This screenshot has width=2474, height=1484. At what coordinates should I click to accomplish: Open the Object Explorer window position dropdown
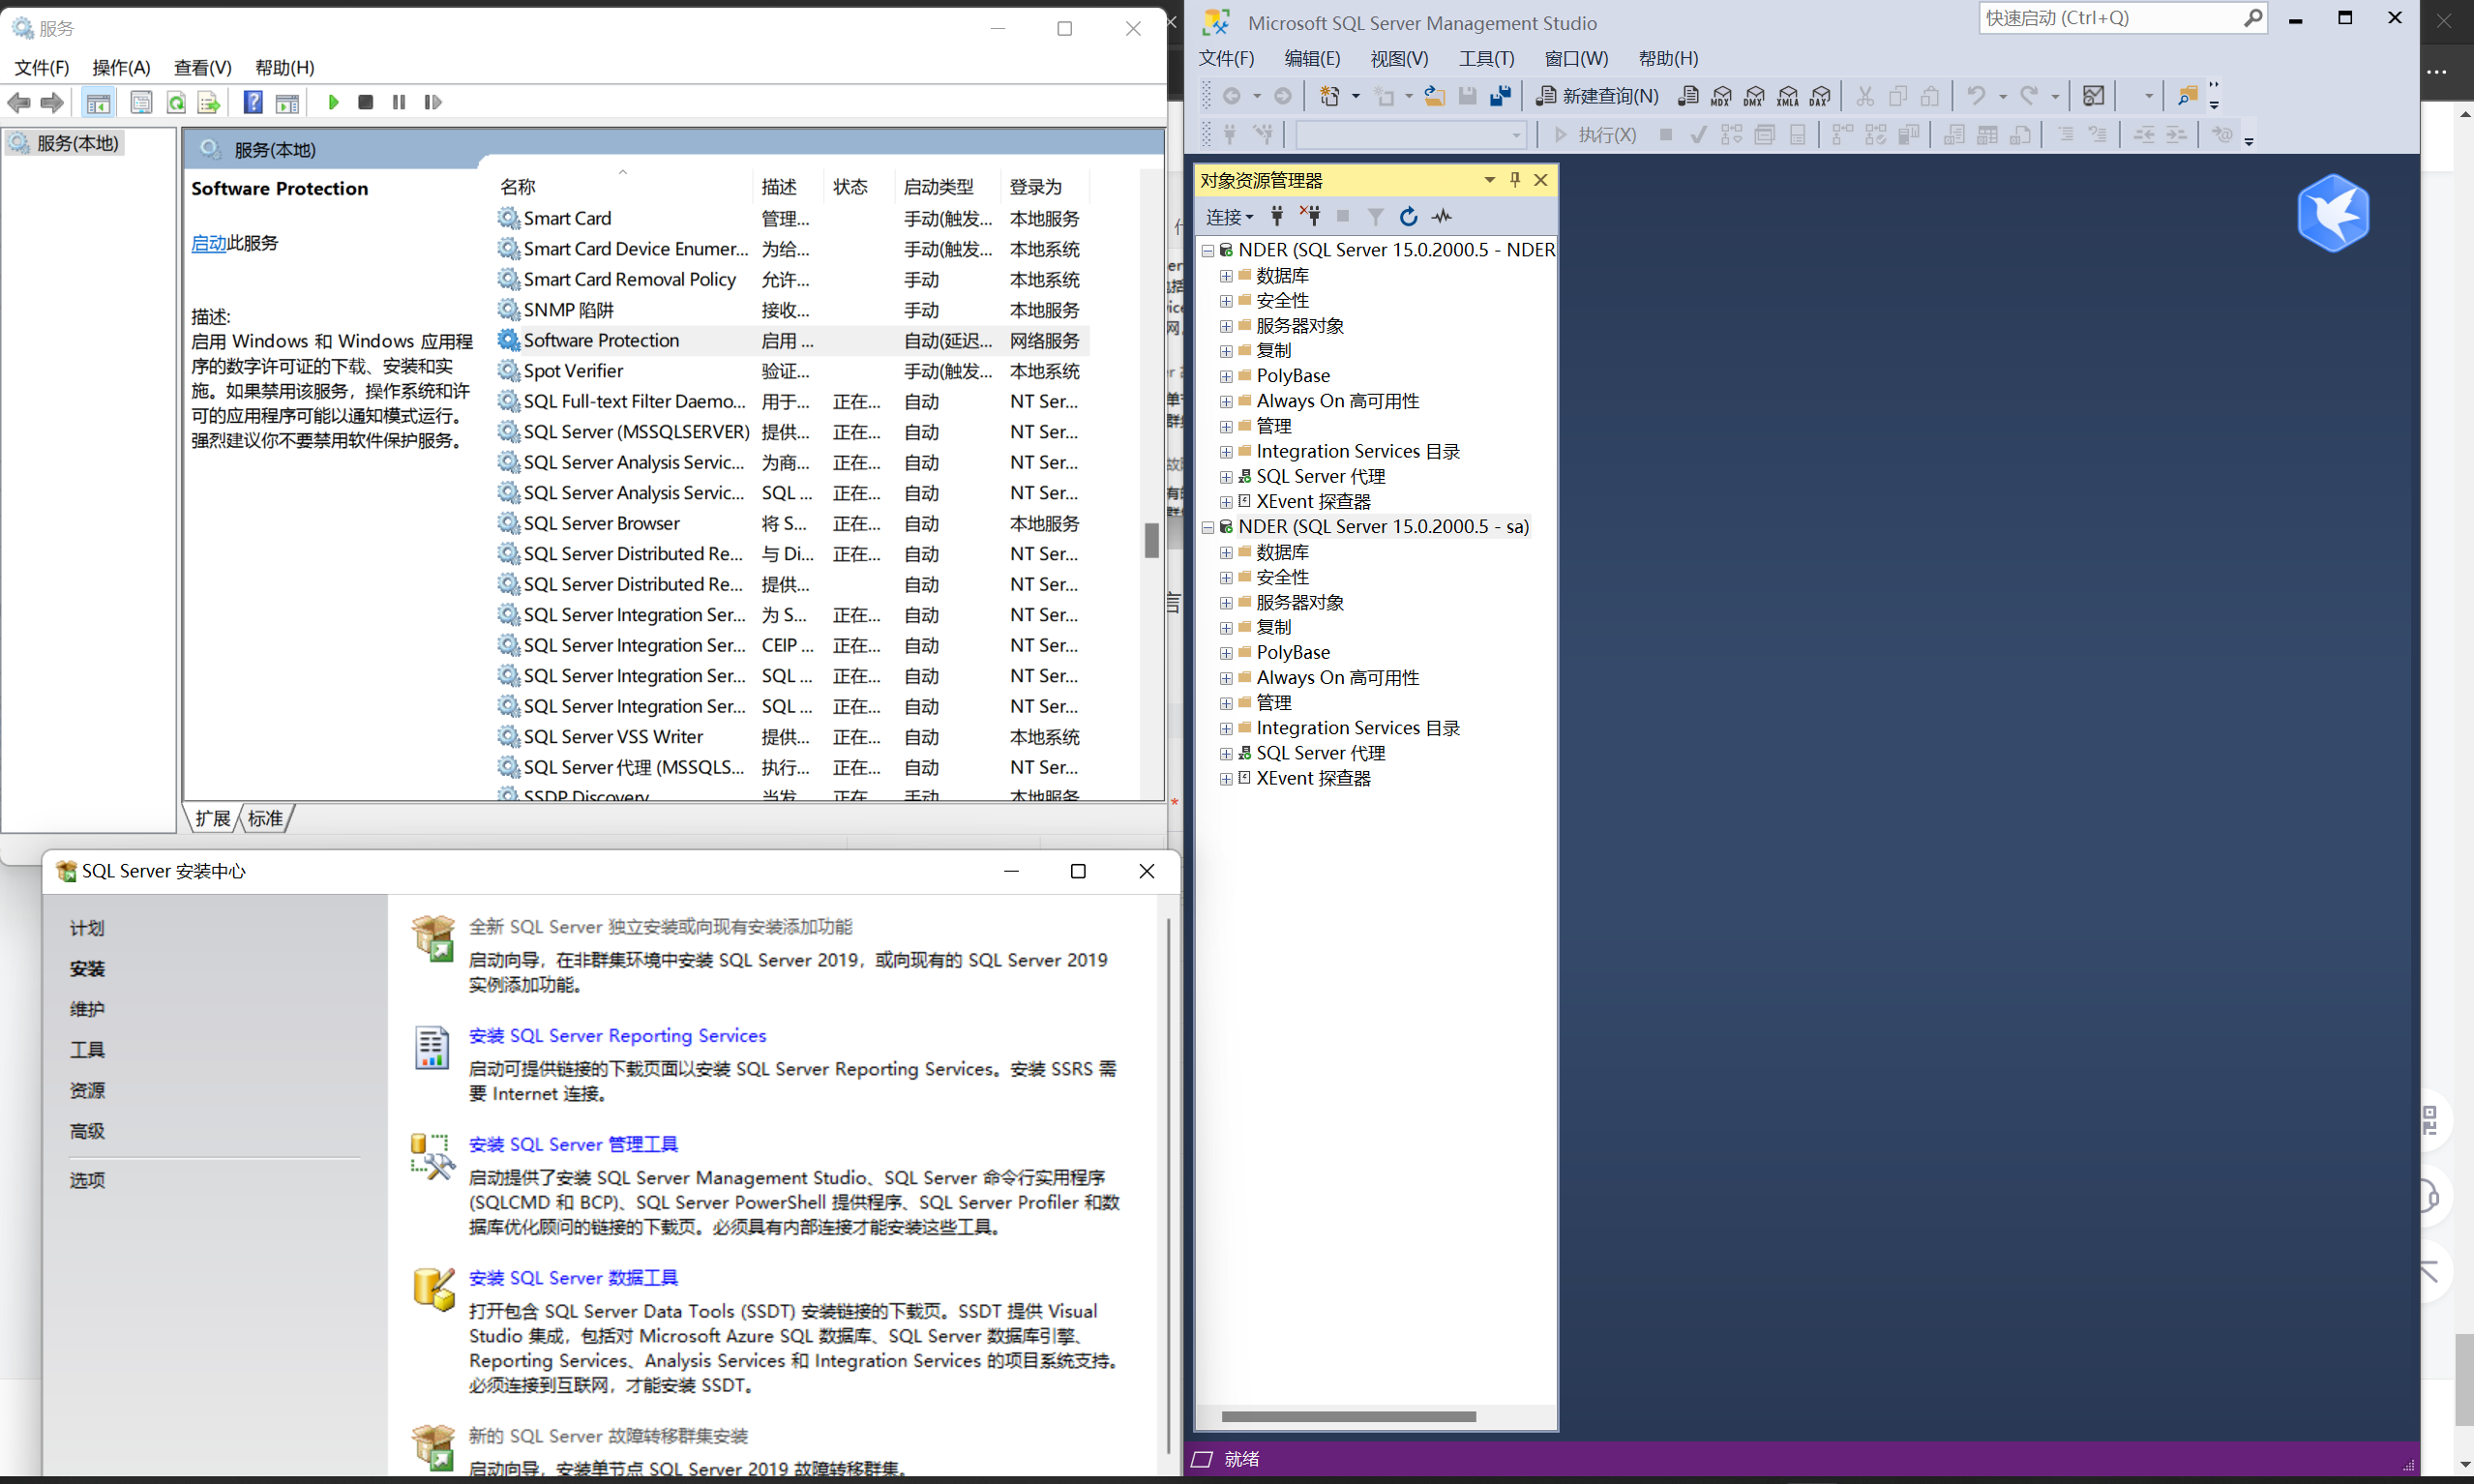click(x=1490, y=180)
